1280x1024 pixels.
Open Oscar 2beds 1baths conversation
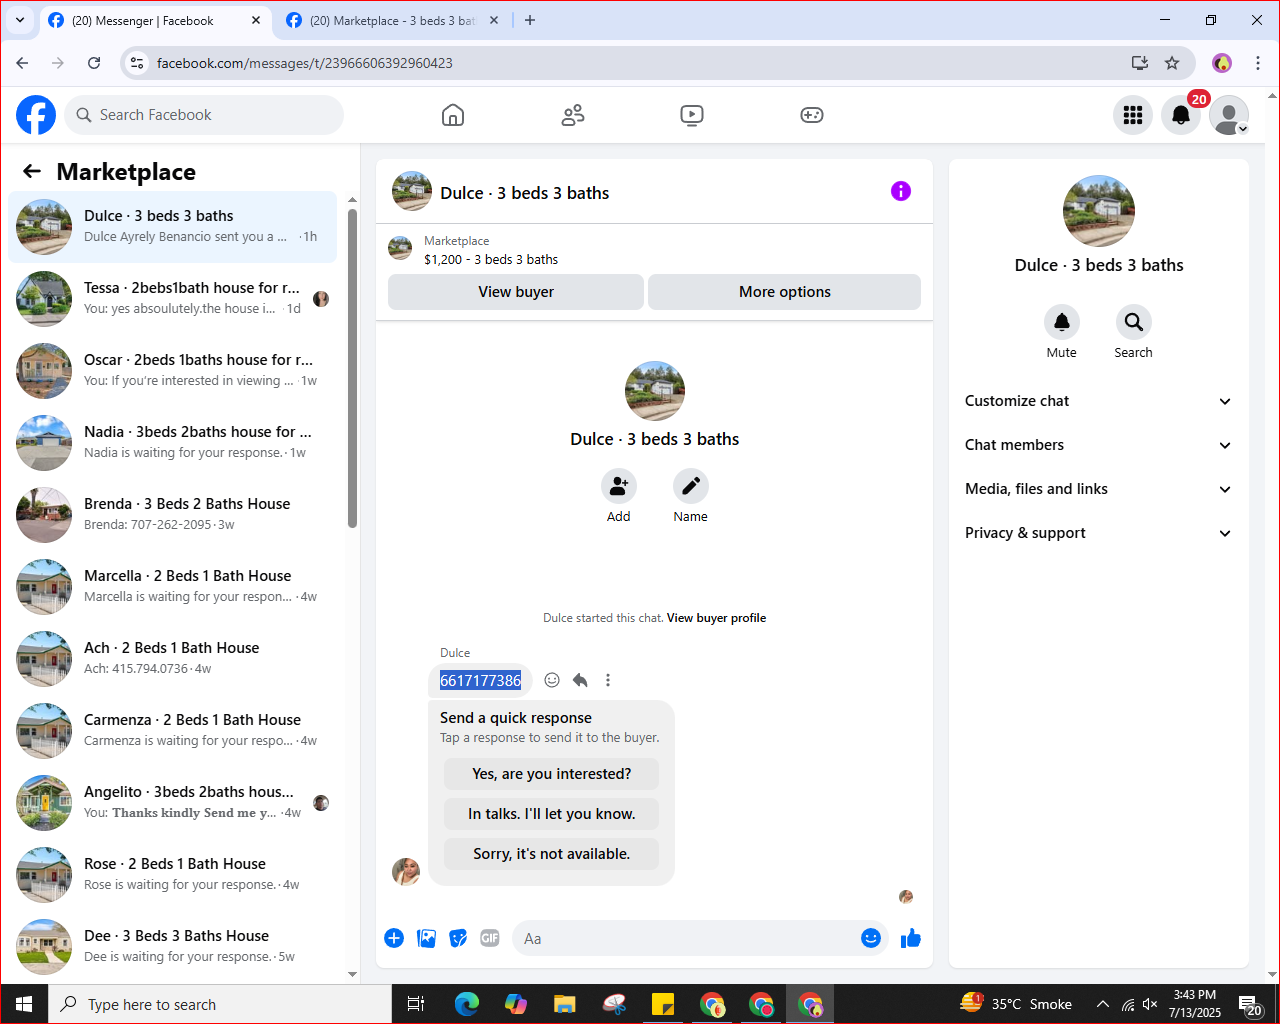click(172, 371)
